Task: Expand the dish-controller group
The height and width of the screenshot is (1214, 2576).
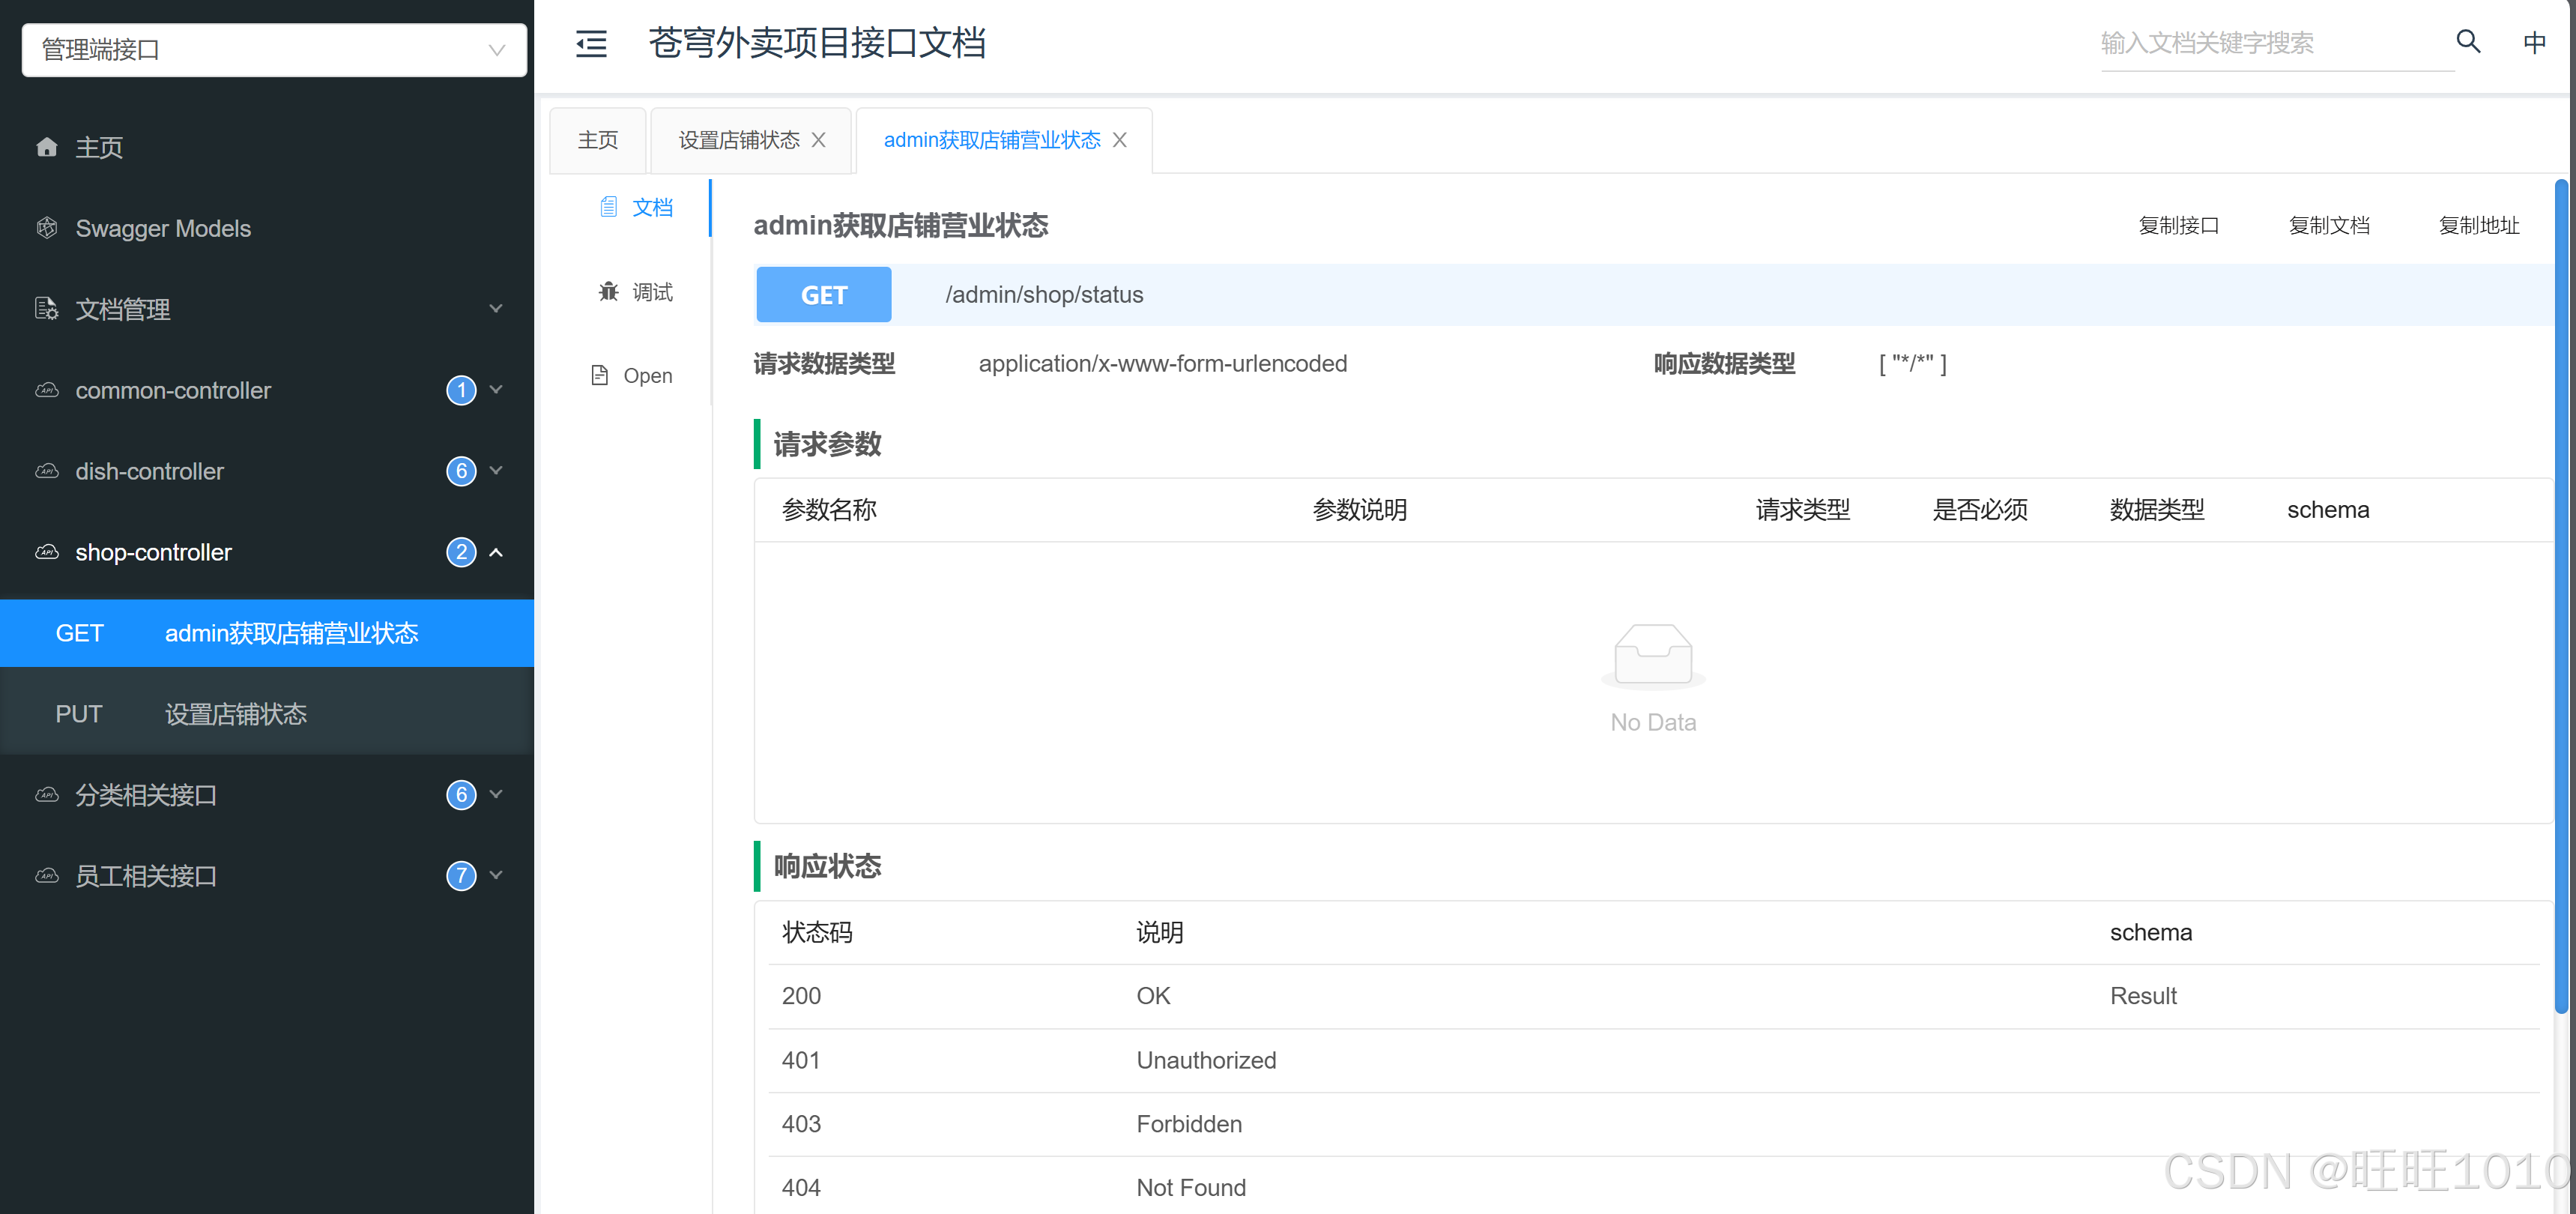Action: (x=495, y=471)
